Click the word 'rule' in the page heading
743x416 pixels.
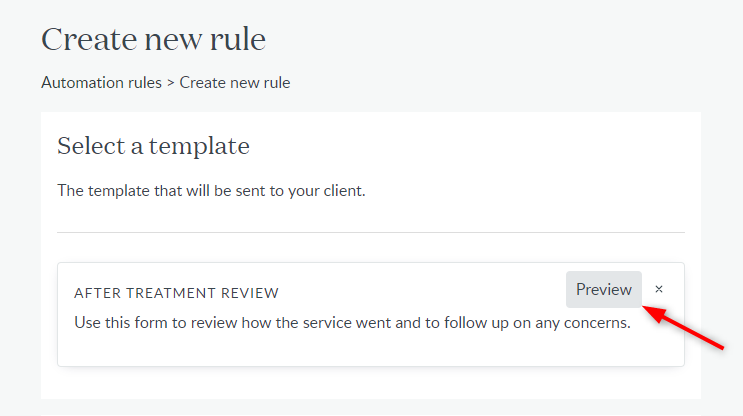tap(238, 39)
